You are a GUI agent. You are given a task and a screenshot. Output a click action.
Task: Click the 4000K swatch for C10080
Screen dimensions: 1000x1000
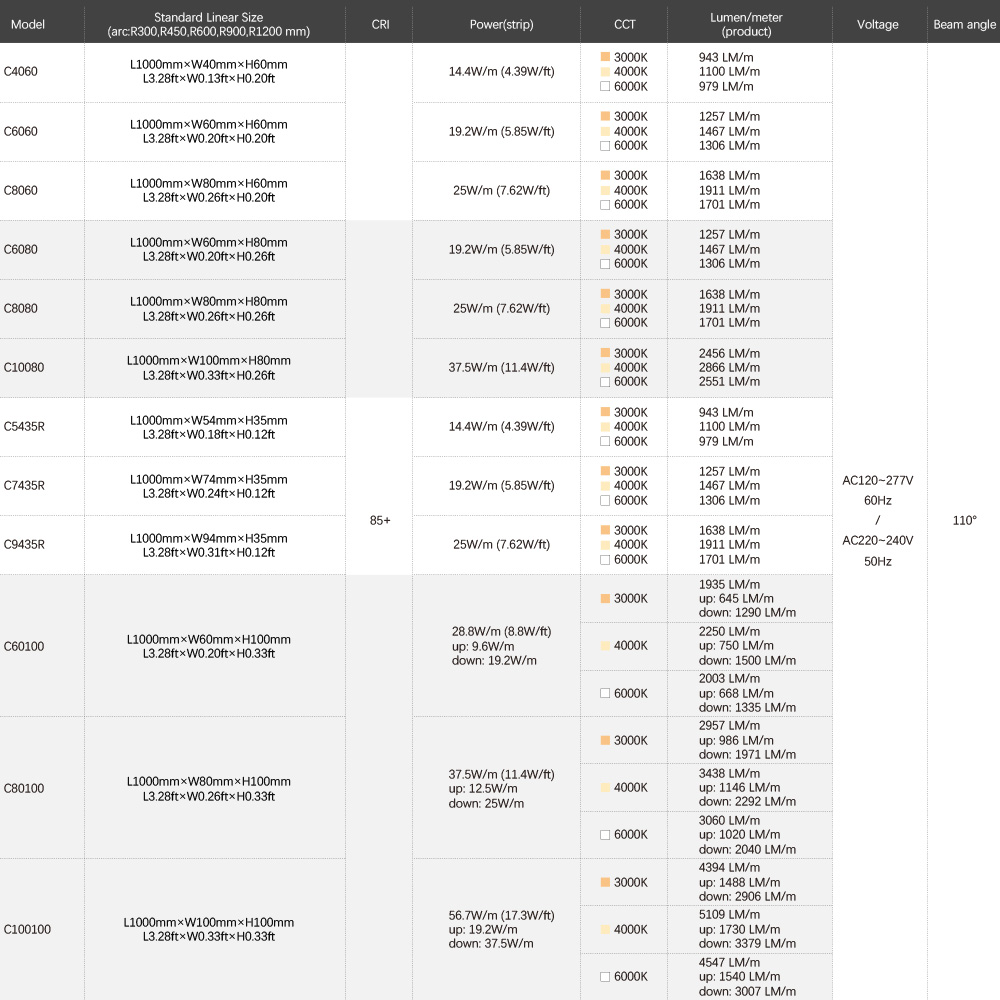pos(605,368)
